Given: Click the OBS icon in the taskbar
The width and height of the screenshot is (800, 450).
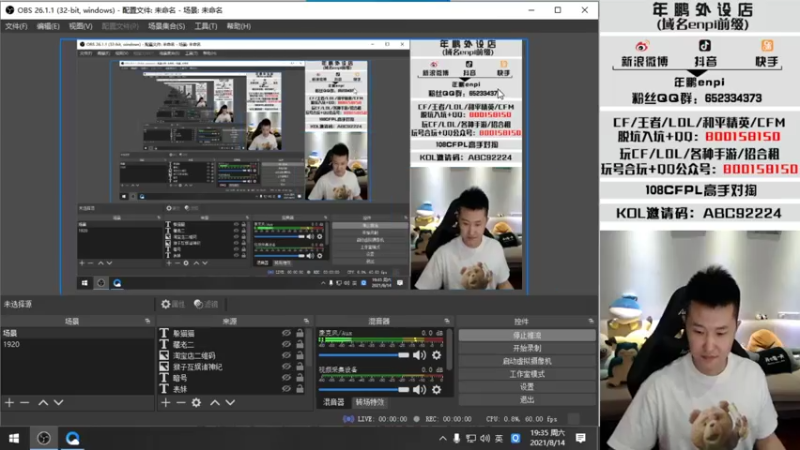Looking at the screenshot, I should pyautogui.click(x=44, y=438).
